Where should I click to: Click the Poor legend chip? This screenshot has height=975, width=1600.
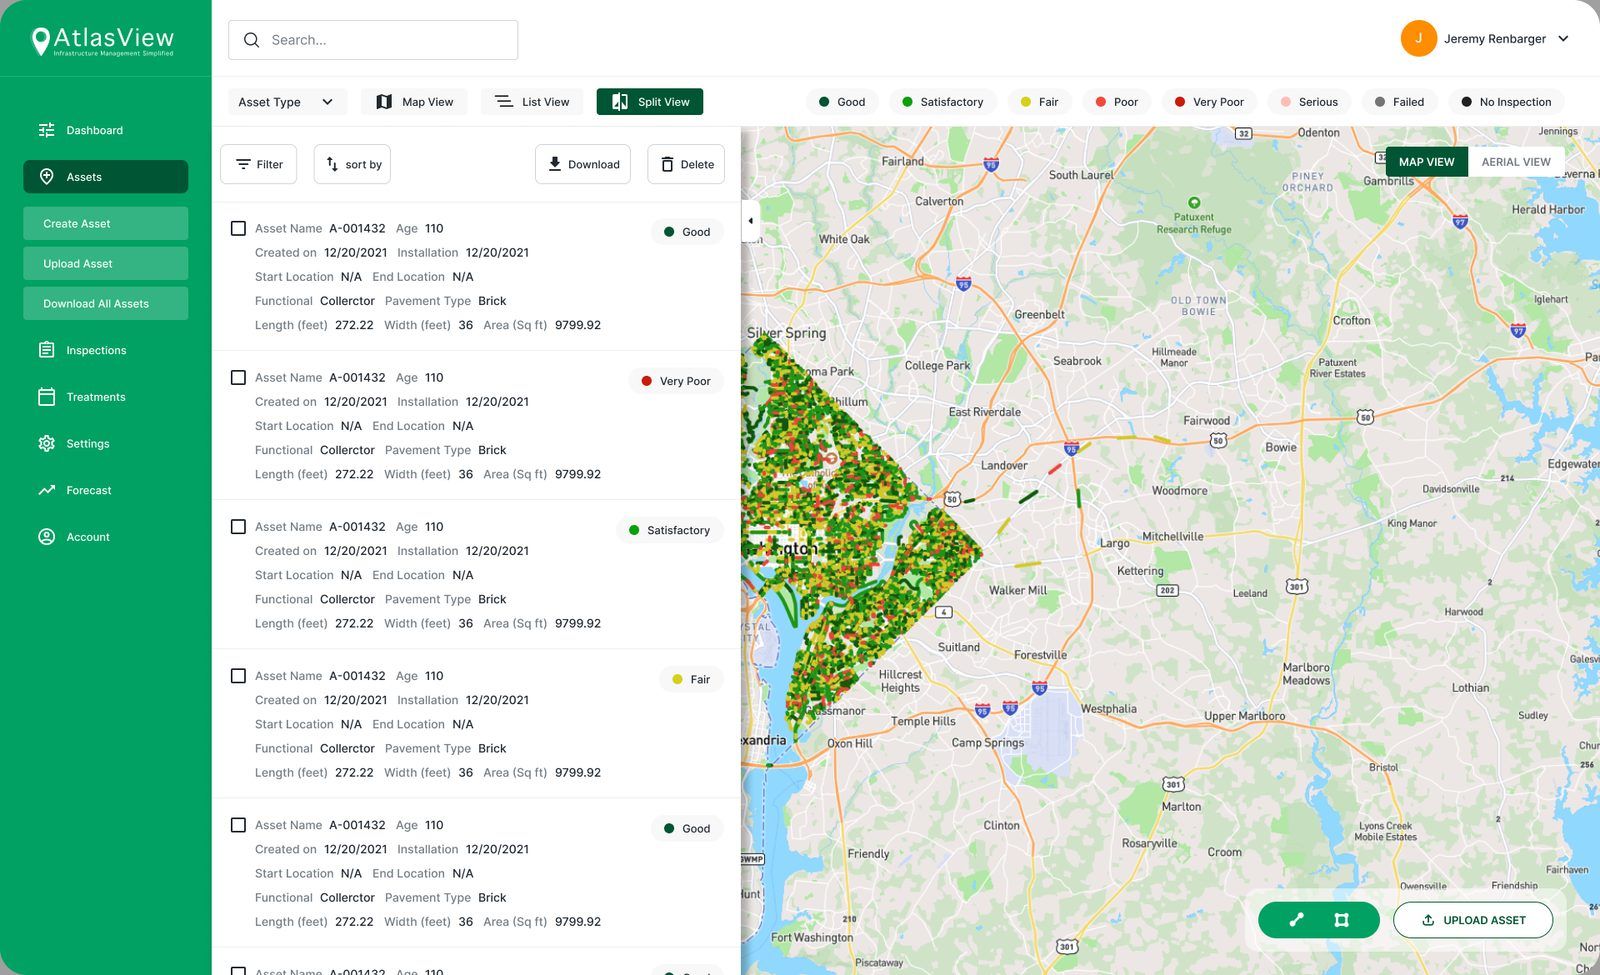coord(1117,102)
